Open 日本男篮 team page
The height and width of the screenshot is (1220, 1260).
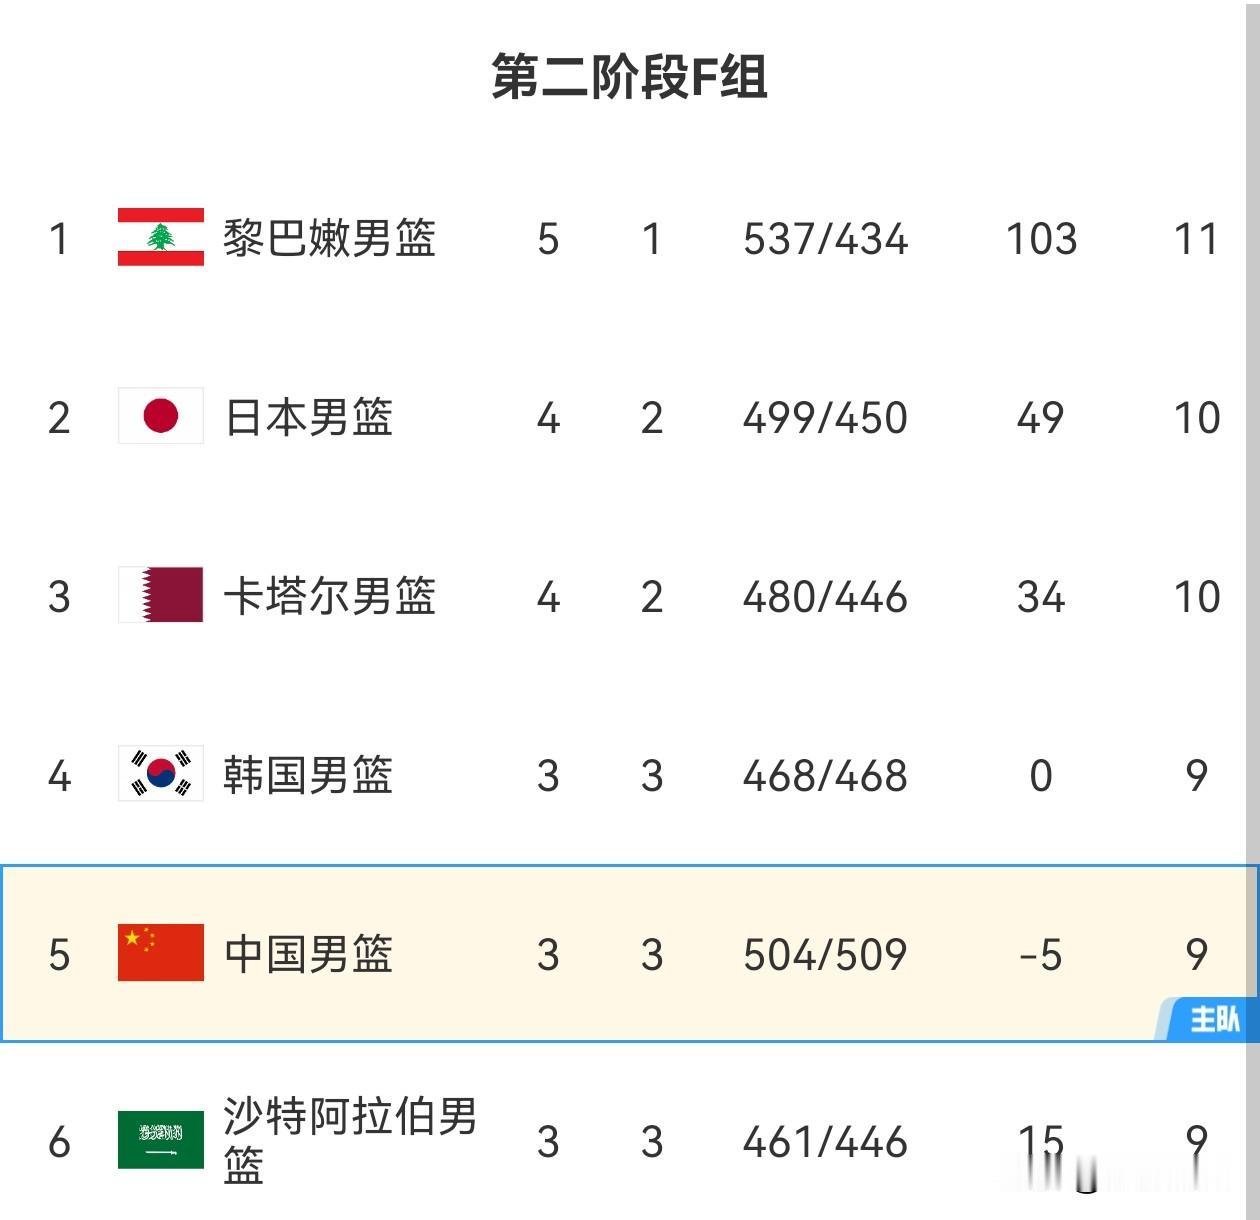pyautogui.click(x=308, y=417)
